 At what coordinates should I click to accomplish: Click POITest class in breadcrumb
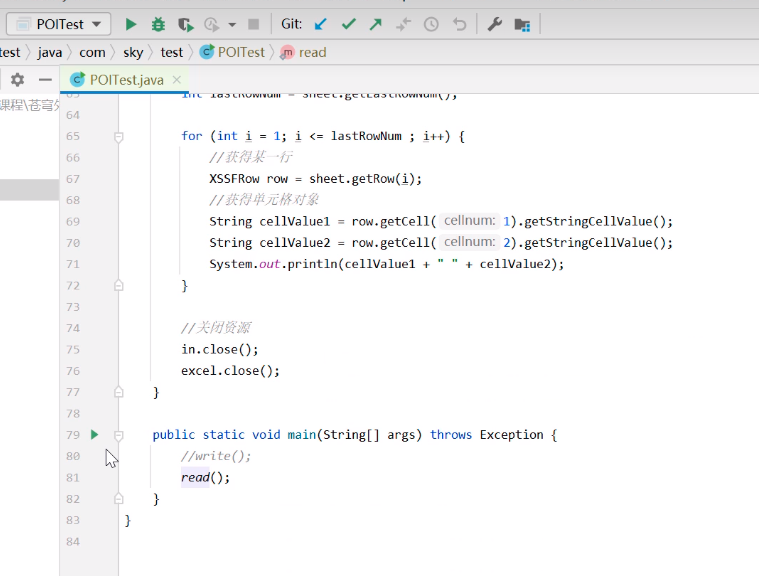[x=233, y=52]
